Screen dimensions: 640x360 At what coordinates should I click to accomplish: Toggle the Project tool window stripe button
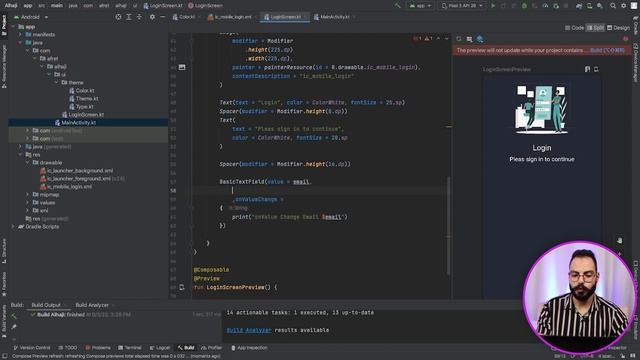[x=4, y=25]
